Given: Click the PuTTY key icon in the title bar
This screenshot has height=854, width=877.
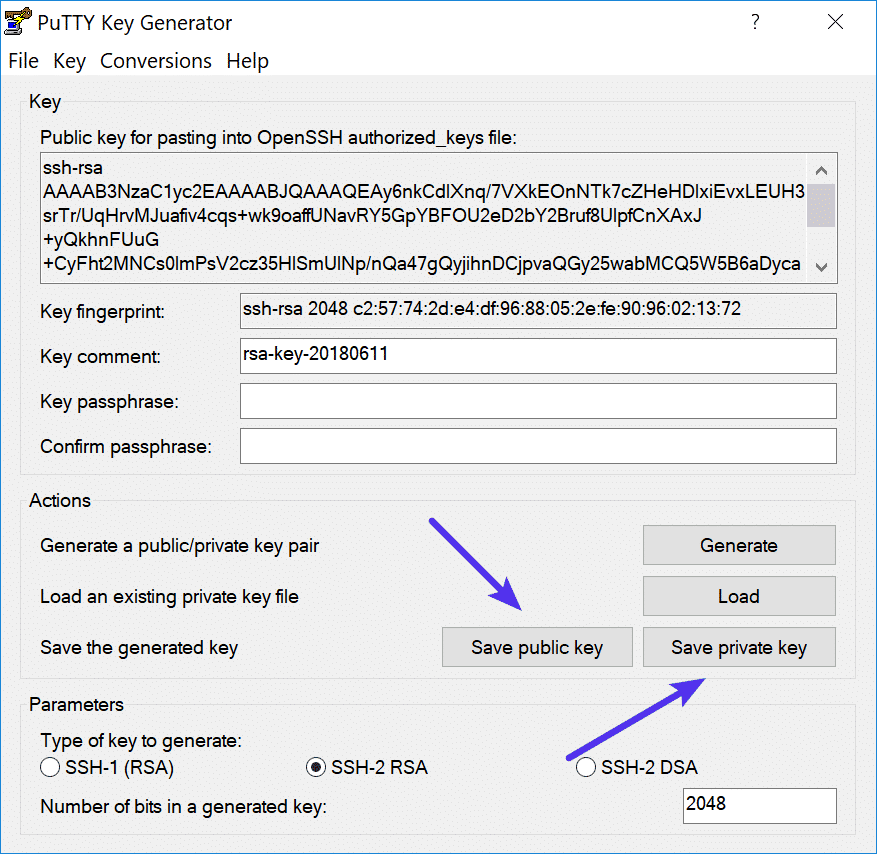Looking at the screenshot, I should (16, 20).
